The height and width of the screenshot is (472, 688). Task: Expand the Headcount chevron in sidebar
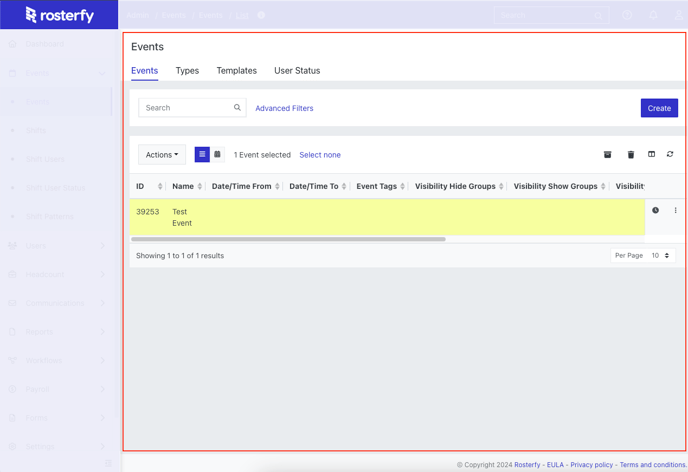click(x=103, y=275)
